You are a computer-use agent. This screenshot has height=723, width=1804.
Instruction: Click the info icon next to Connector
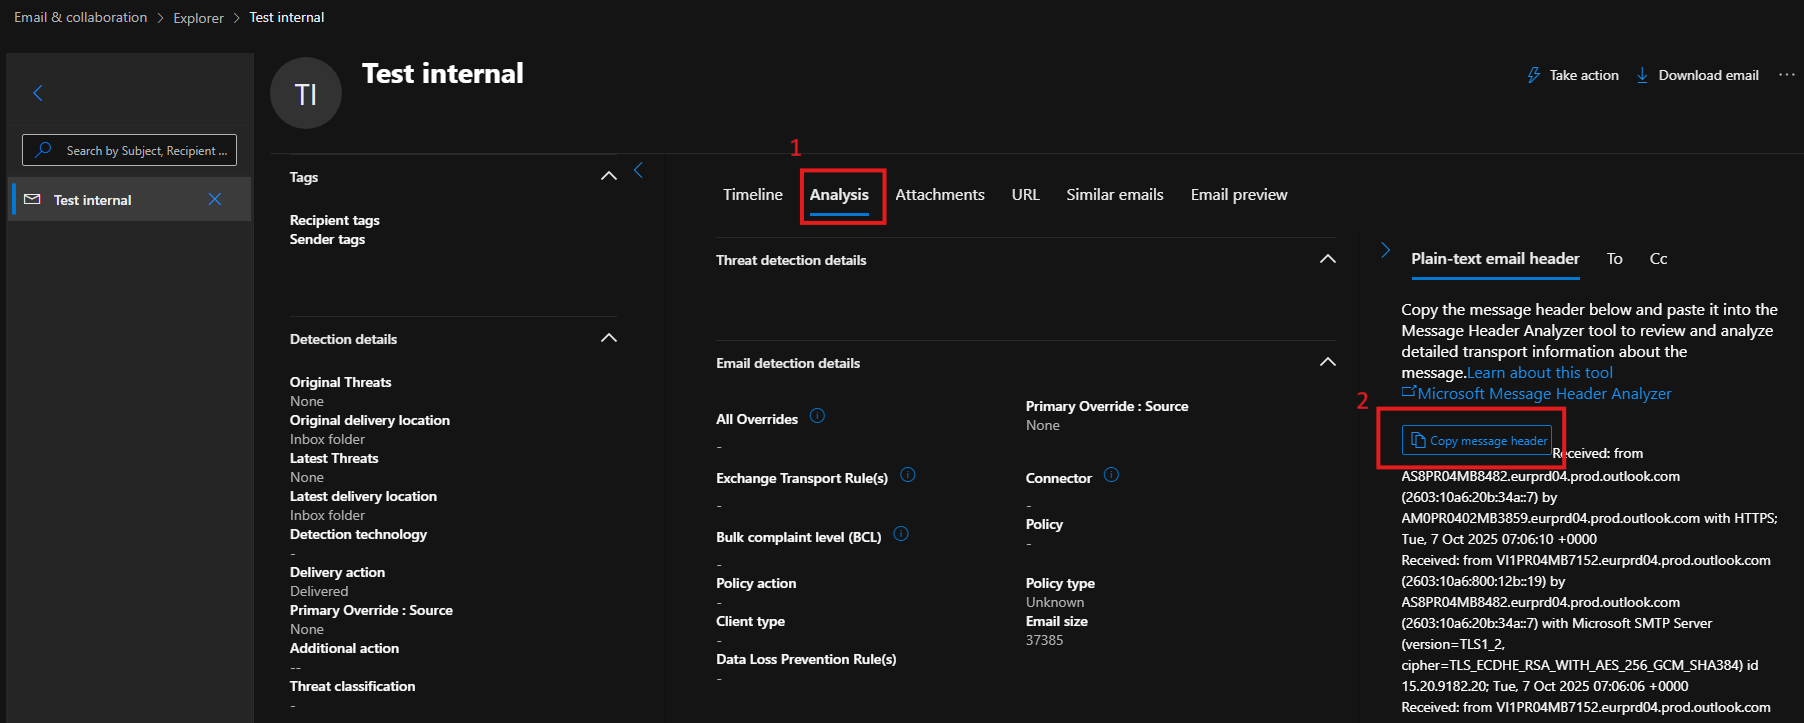tap(1111, 475)
